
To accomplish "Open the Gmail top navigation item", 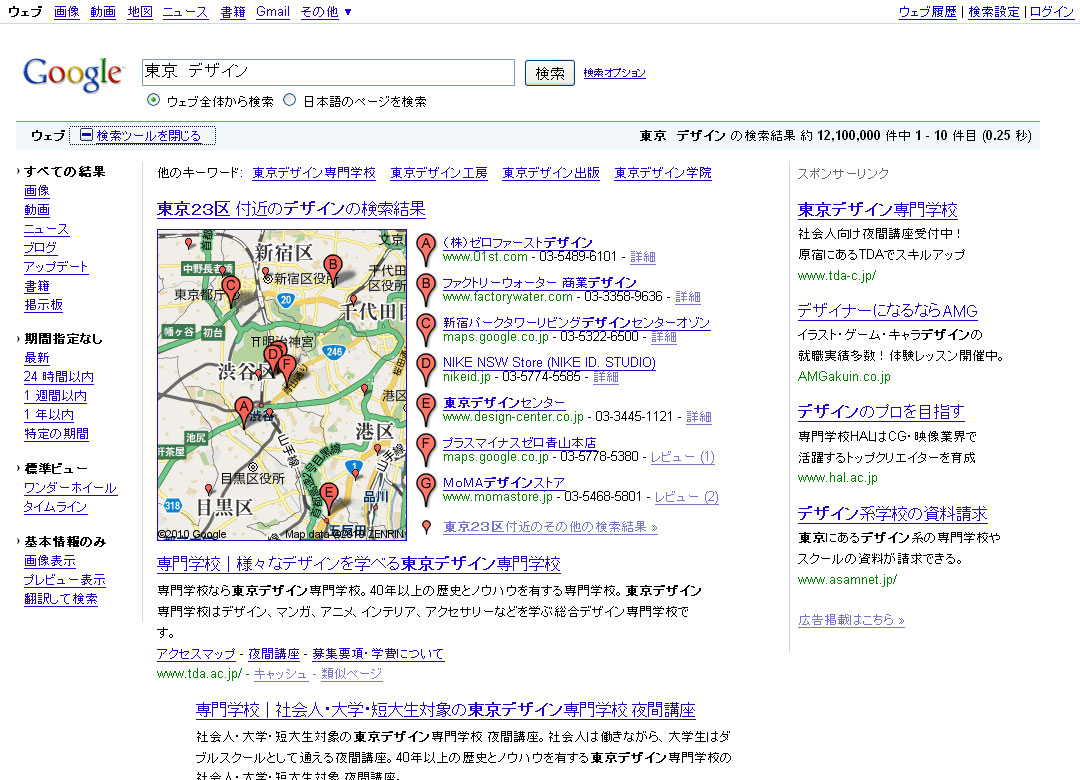I will click(x=273, y=12).
